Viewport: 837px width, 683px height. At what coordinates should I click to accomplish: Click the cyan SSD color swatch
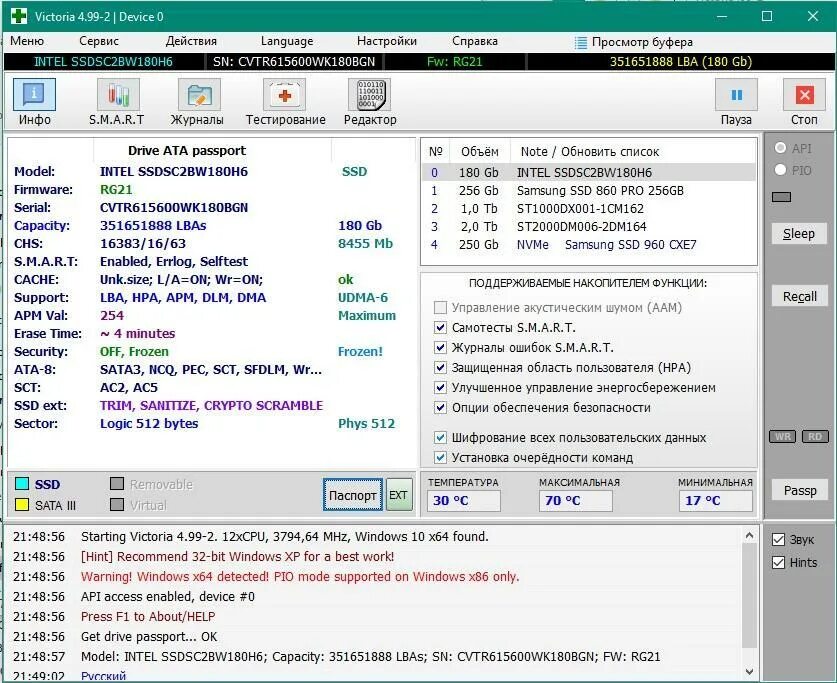click(22, 483)
